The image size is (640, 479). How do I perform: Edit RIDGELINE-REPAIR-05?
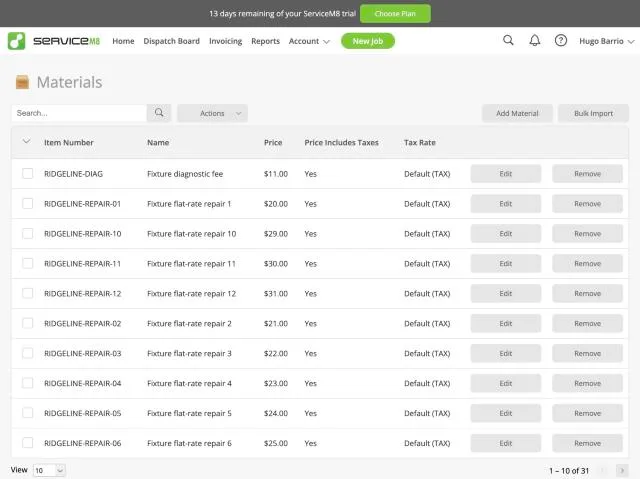point(506,413)
